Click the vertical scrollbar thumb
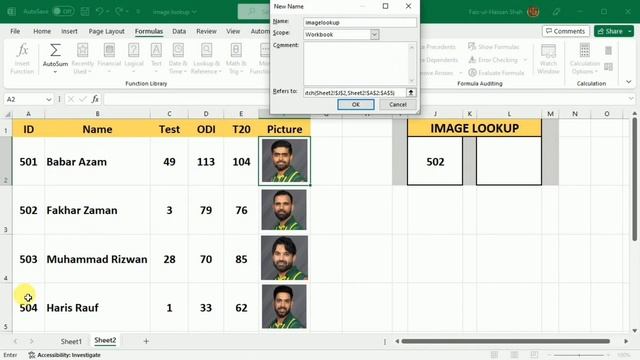 coord(634,179)
